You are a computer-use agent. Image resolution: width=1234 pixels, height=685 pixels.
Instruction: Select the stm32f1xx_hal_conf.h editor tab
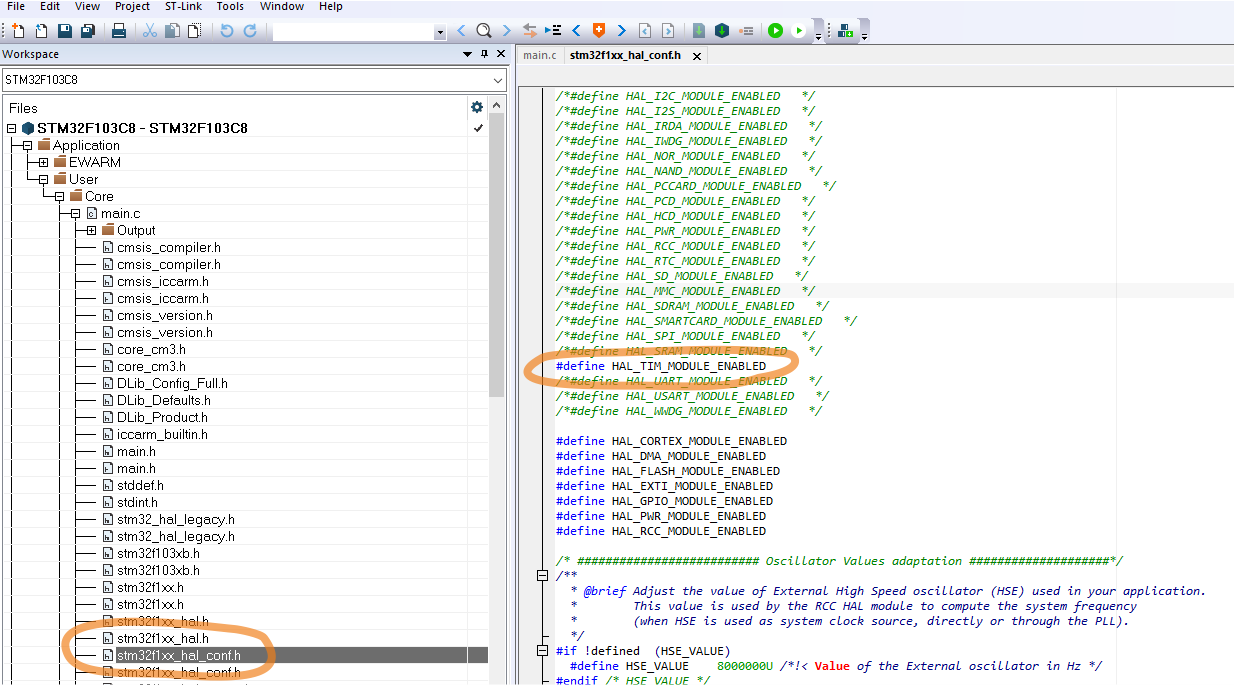(x=626, y=55)
